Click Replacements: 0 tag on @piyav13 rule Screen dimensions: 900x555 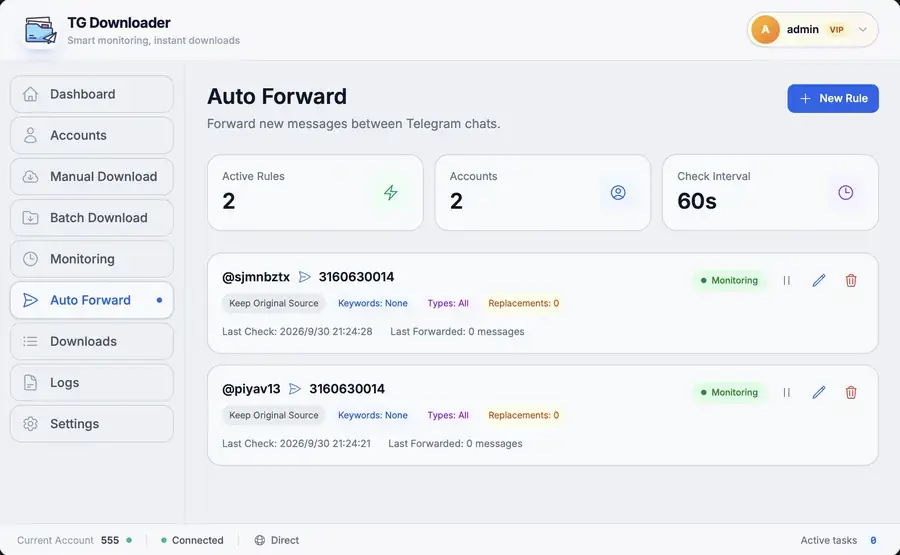click(x=523, y=415)
